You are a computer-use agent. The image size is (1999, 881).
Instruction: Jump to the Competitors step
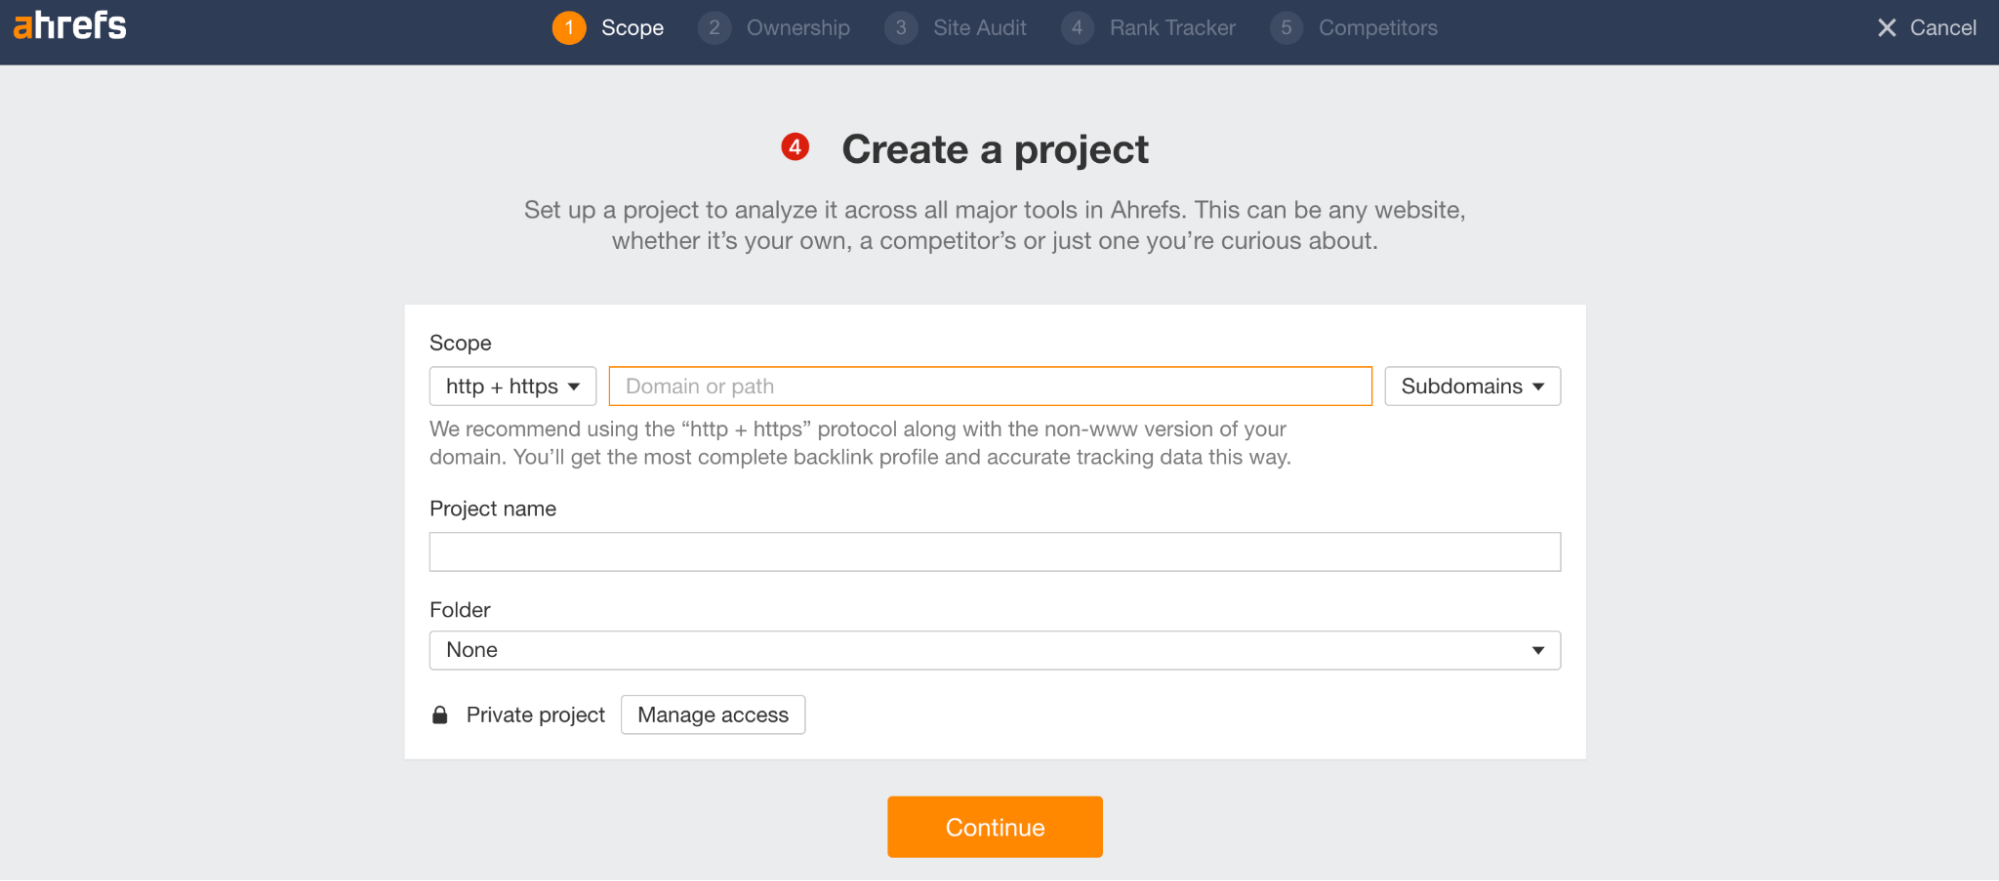1377,28
